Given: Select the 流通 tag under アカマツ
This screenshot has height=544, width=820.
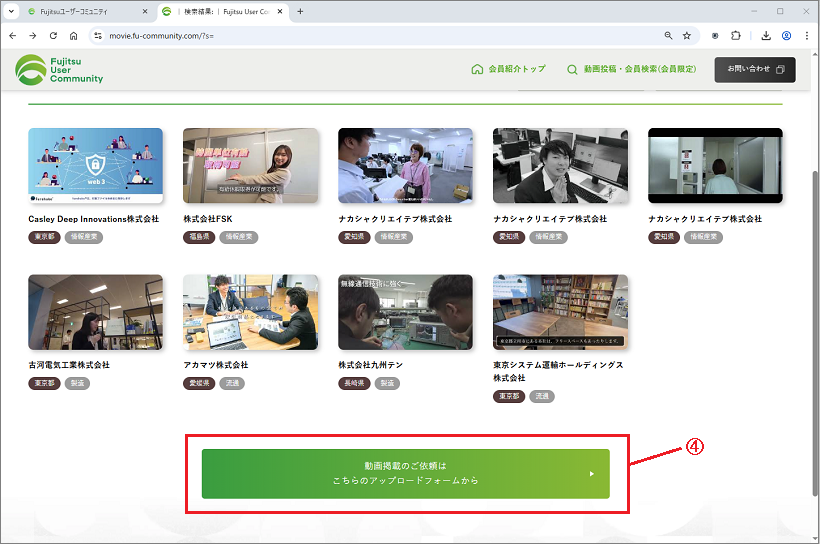Looking at the screenshot, I should pyautogui.click(x=232, y=383).
